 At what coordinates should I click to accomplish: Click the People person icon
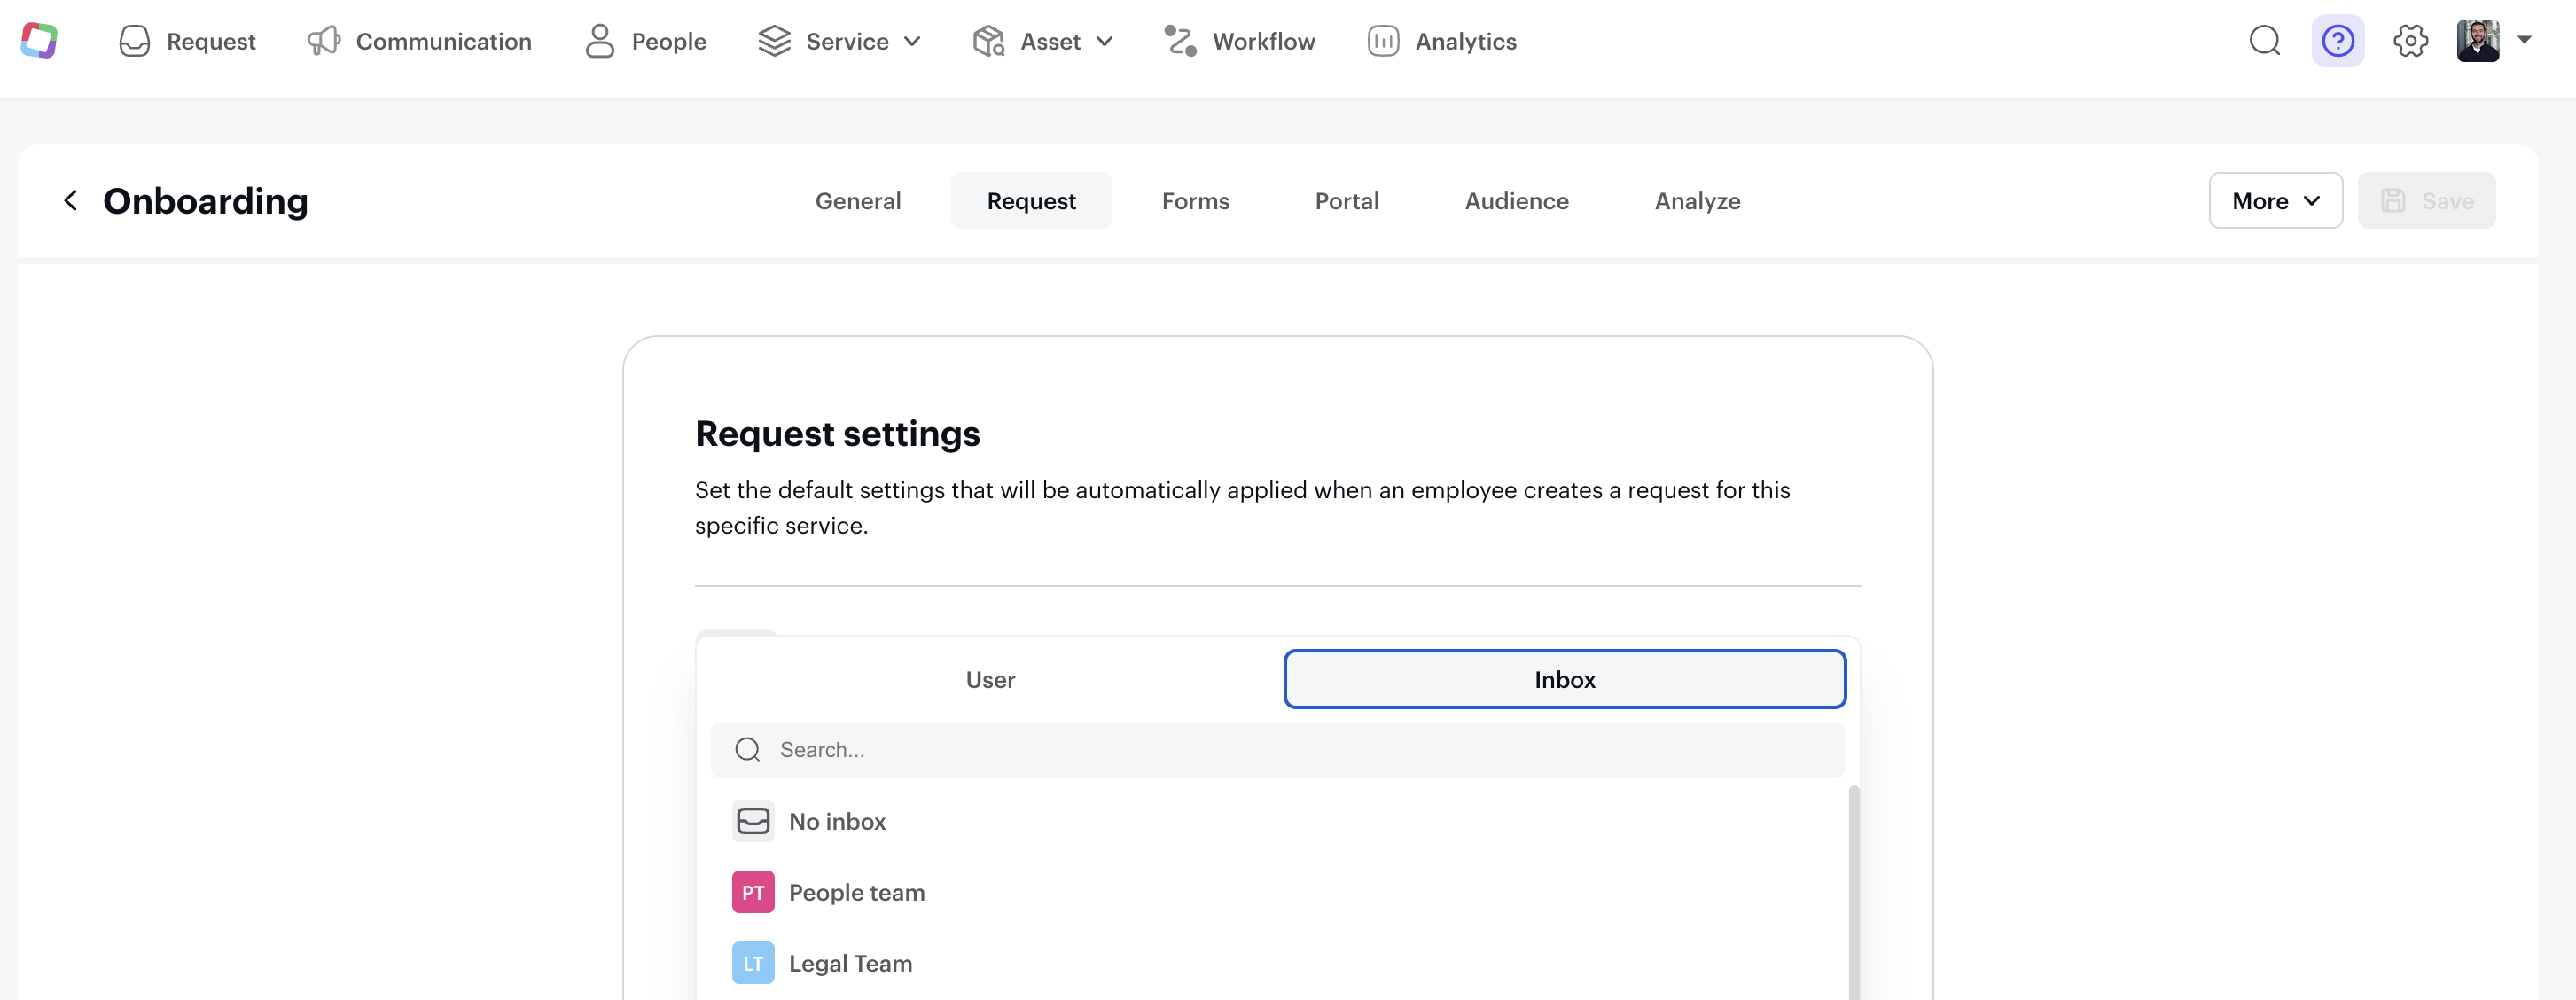[x=600, y=41]
